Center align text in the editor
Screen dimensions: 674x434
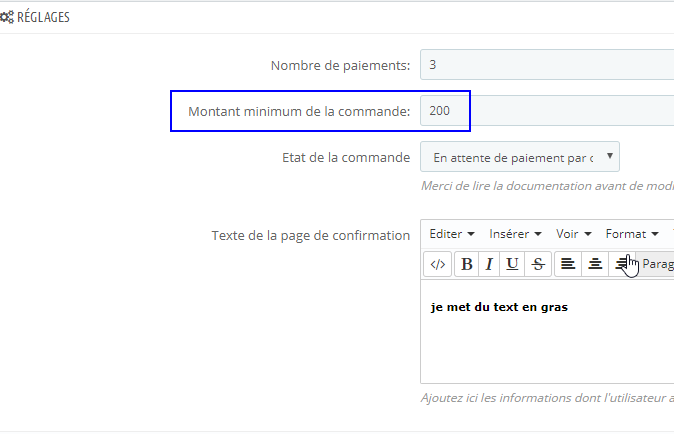(595, 264)
